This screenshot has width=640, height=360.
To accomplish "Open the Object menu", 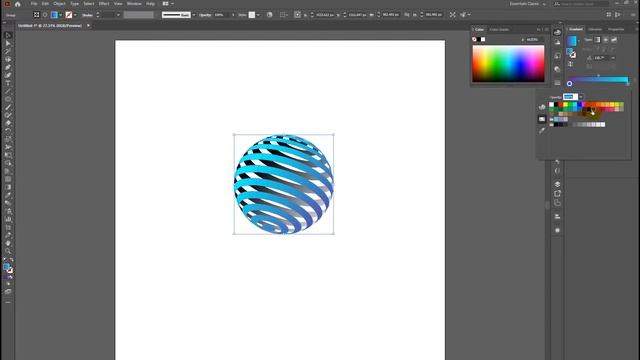I will tap(59, 4).
